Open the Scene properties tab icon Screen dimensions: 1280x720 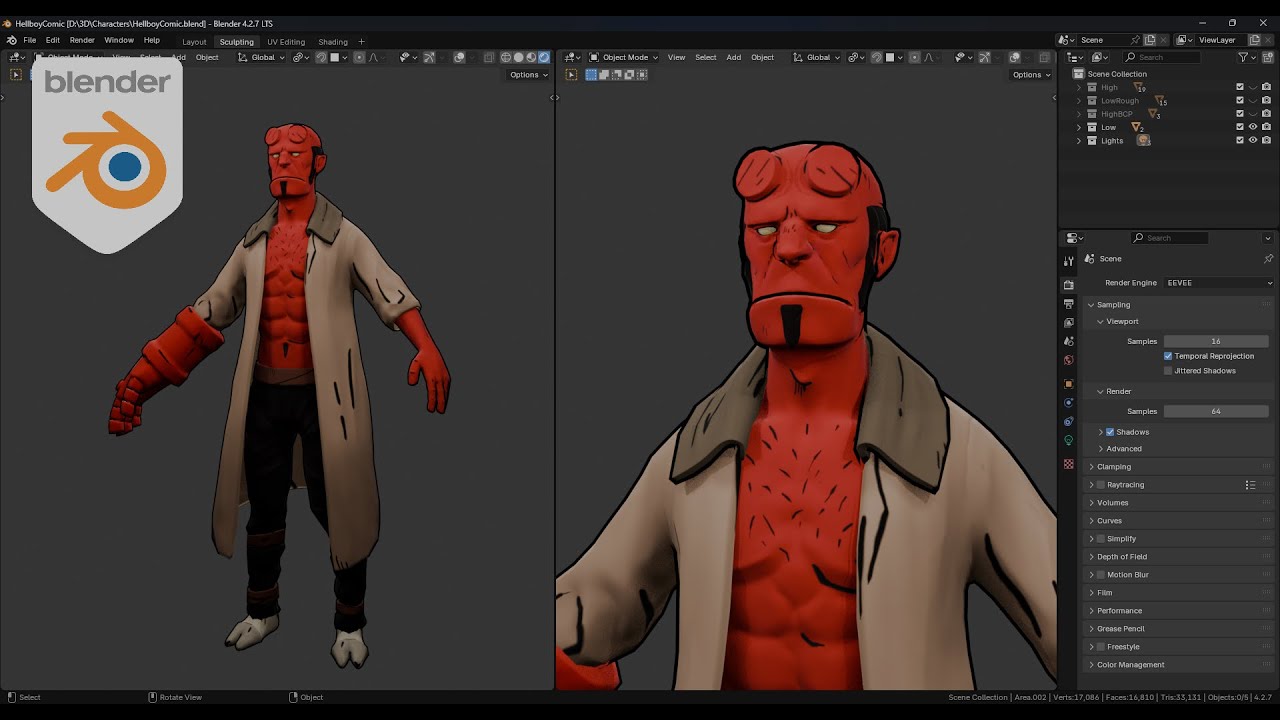click(1069, 342)
